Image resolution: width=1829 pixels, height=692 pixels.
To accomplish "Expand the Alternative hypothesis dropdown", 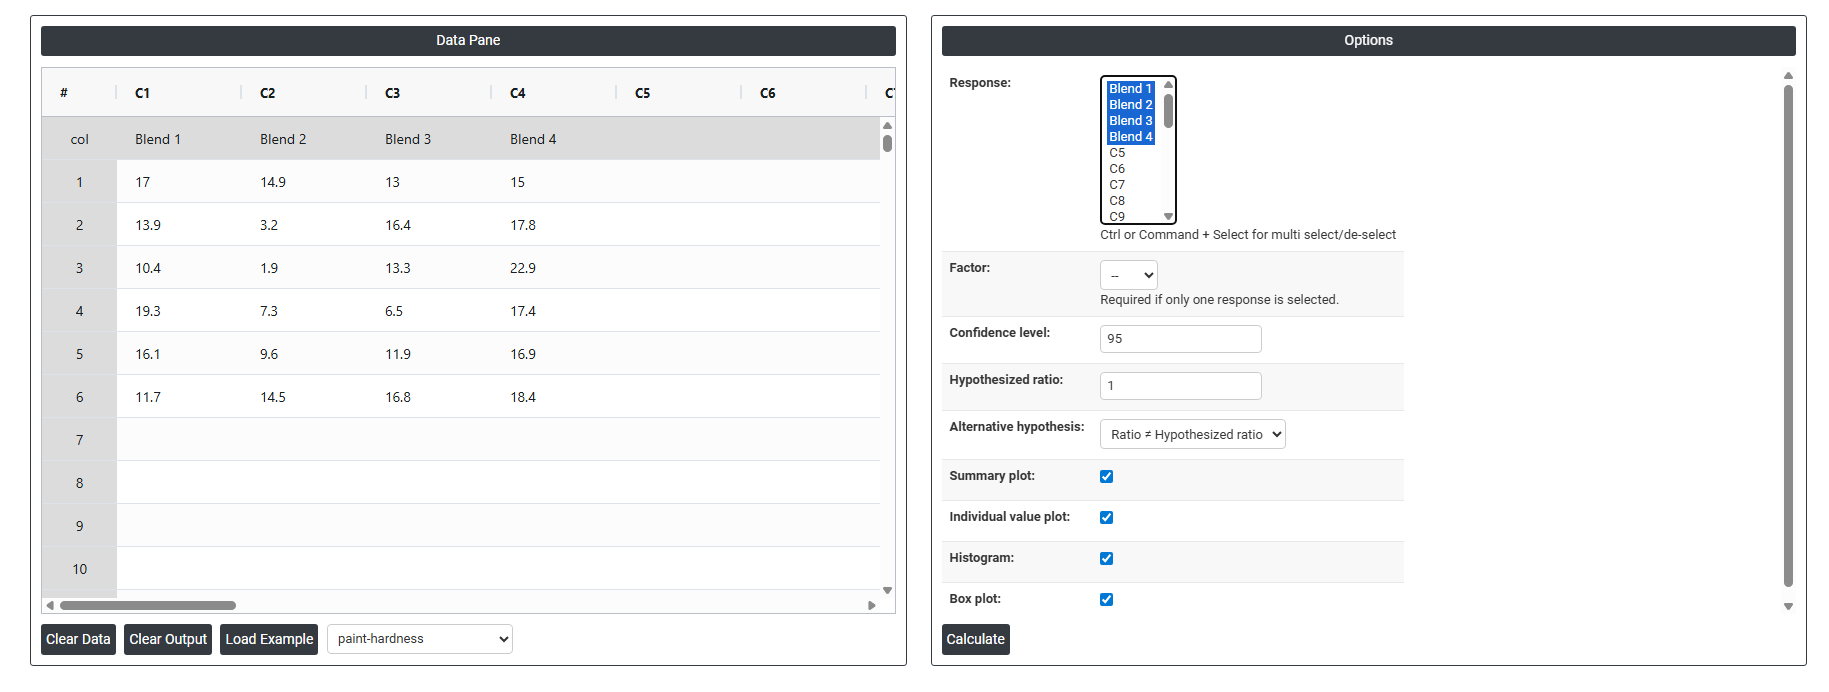I will [1192, 435].
